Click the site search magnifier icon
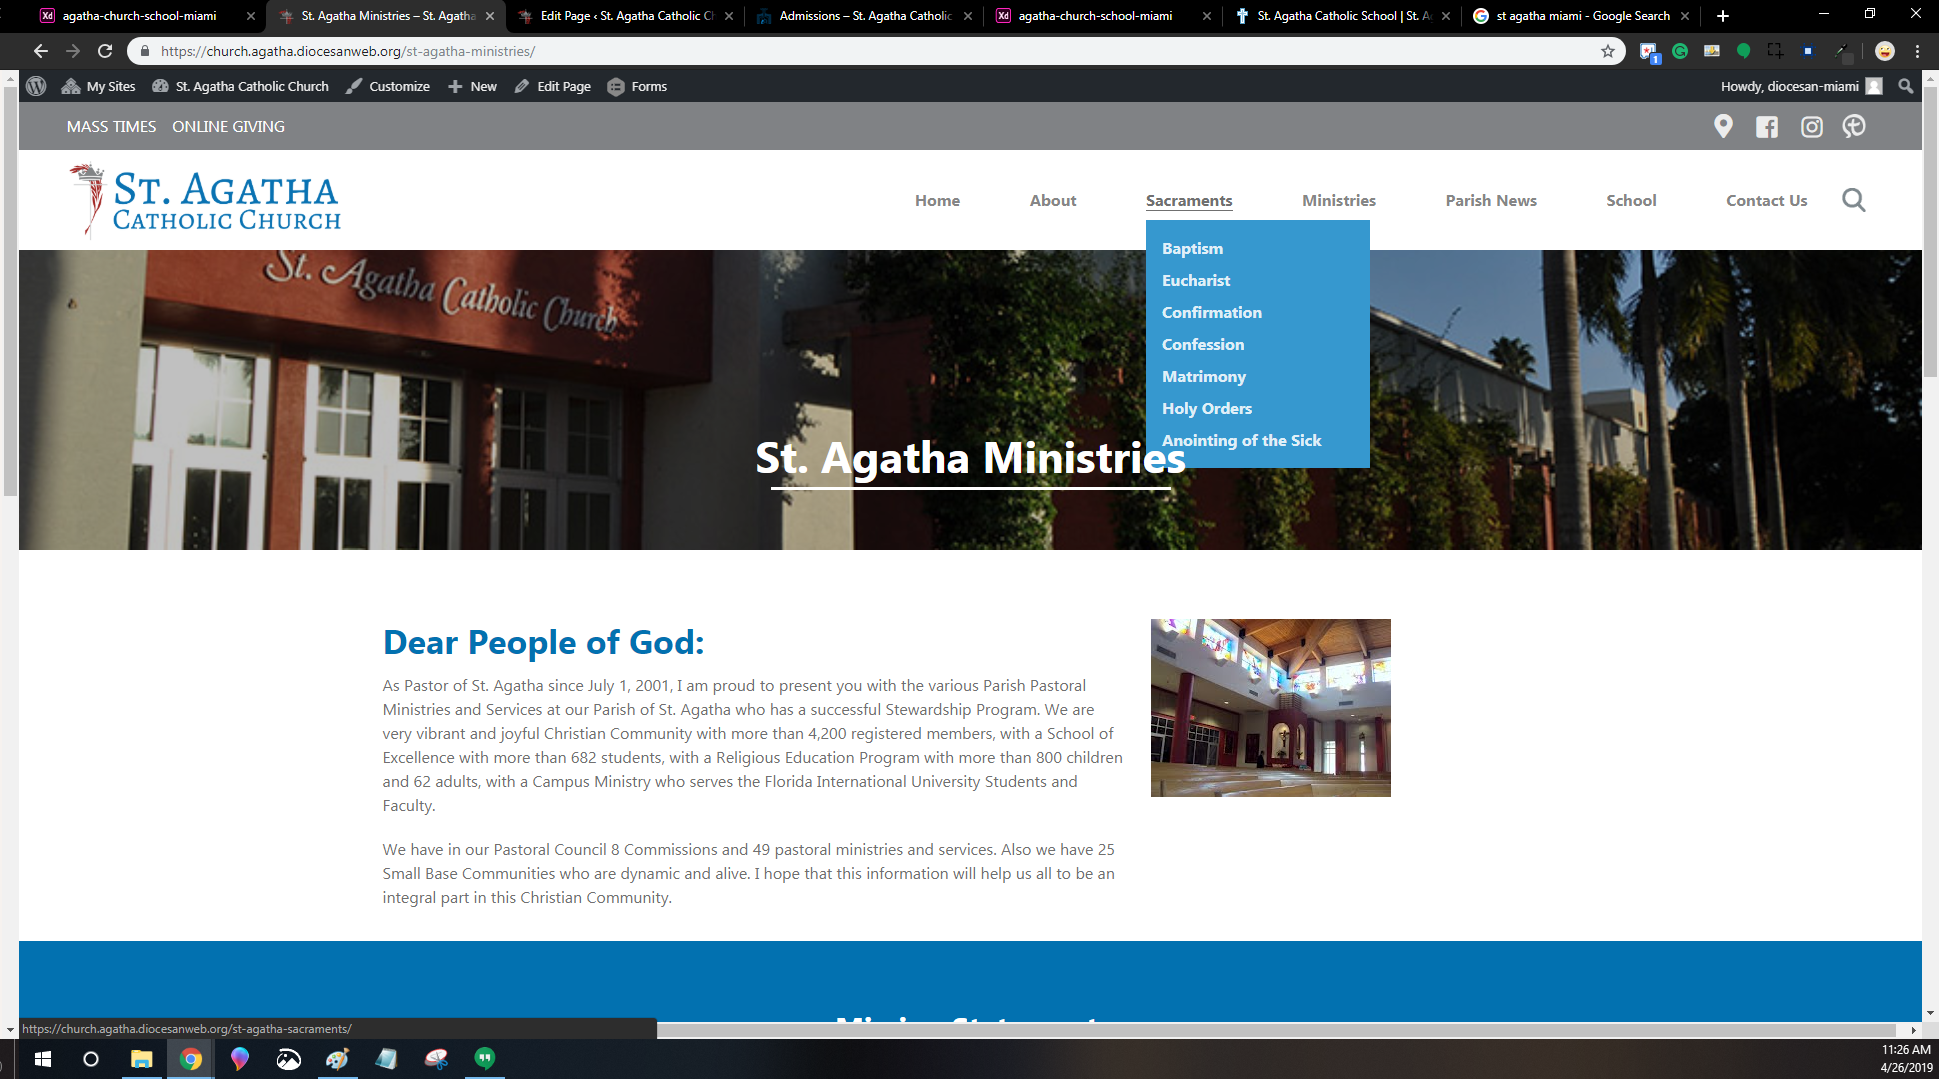The height and width of the screenshot is (1079, 1939). pos(1853,200)
